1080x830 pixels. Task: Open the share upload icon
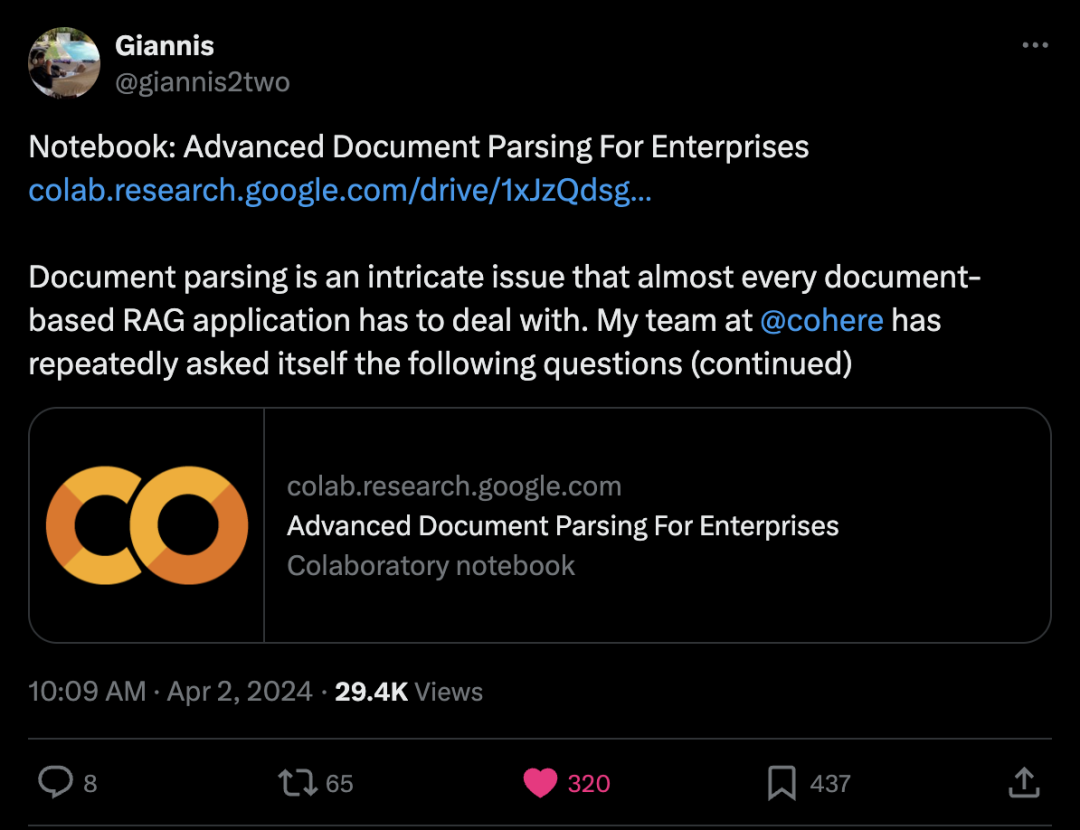pyautogui.click(x=1024, y=782)
